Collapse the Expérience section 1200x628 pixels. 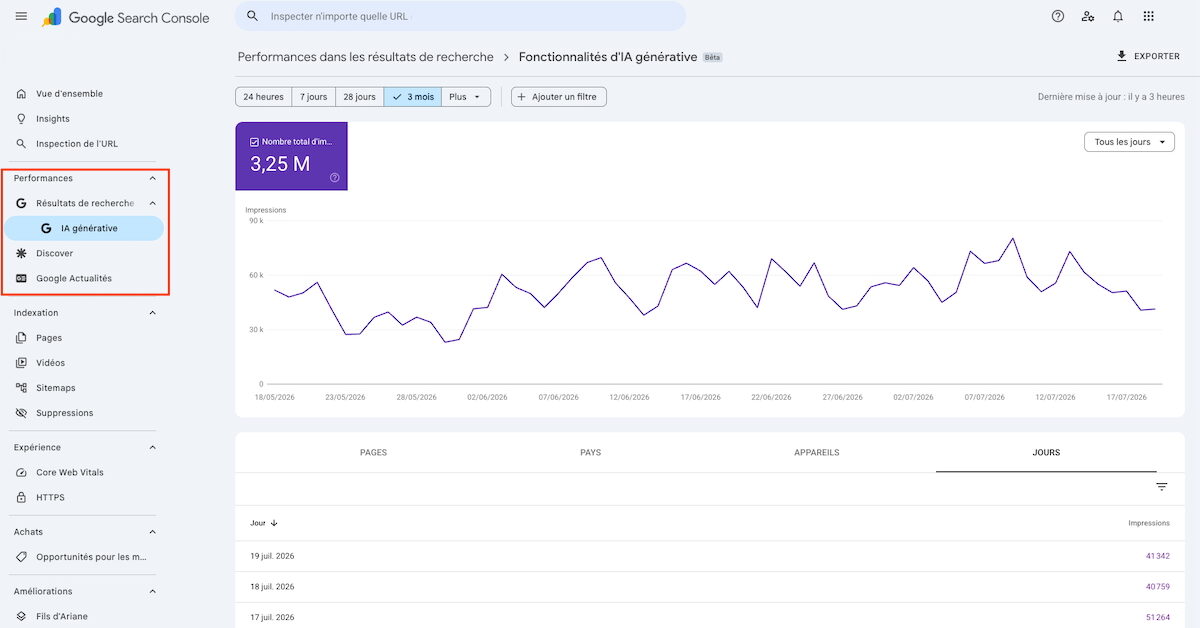pos(153,447)
